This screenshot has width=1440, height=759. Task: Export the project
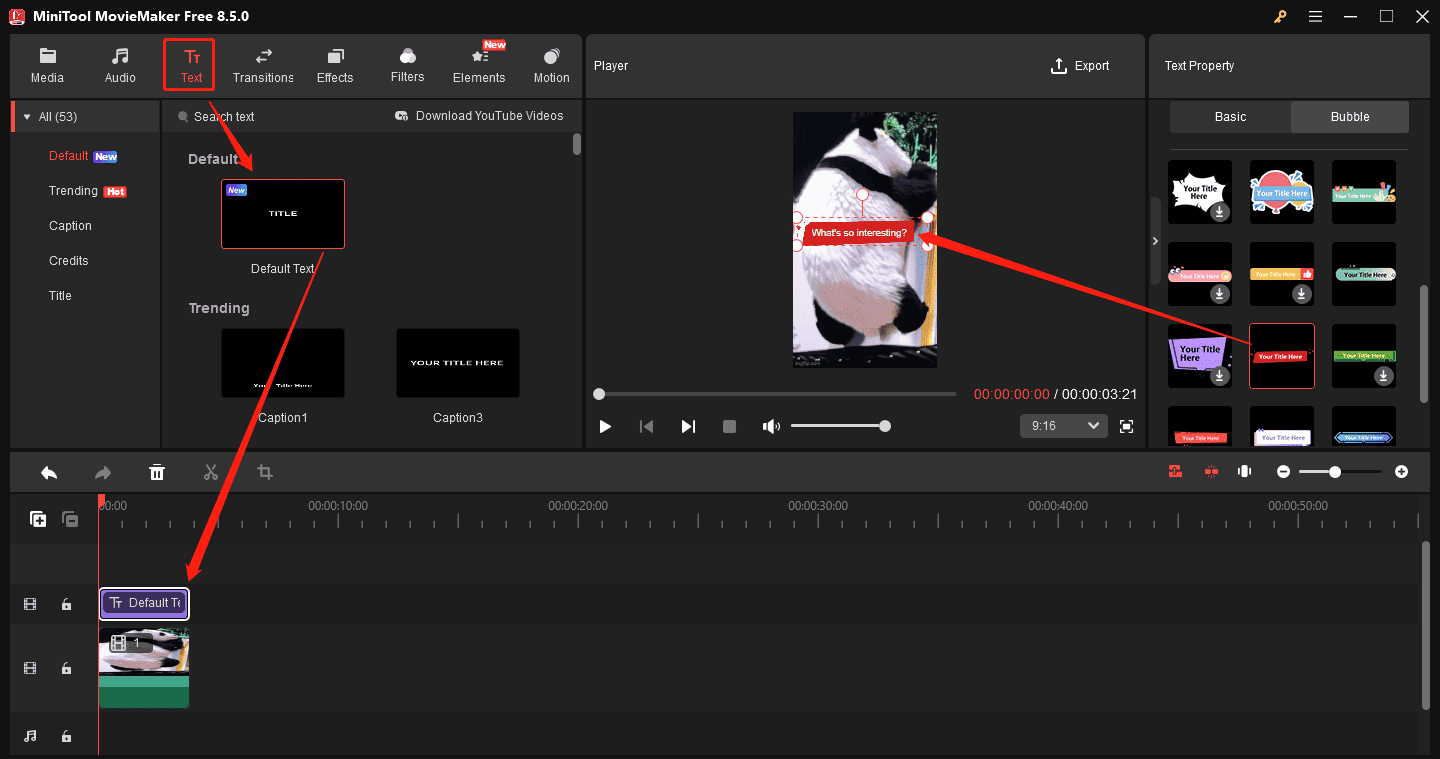coord(1080,65)
